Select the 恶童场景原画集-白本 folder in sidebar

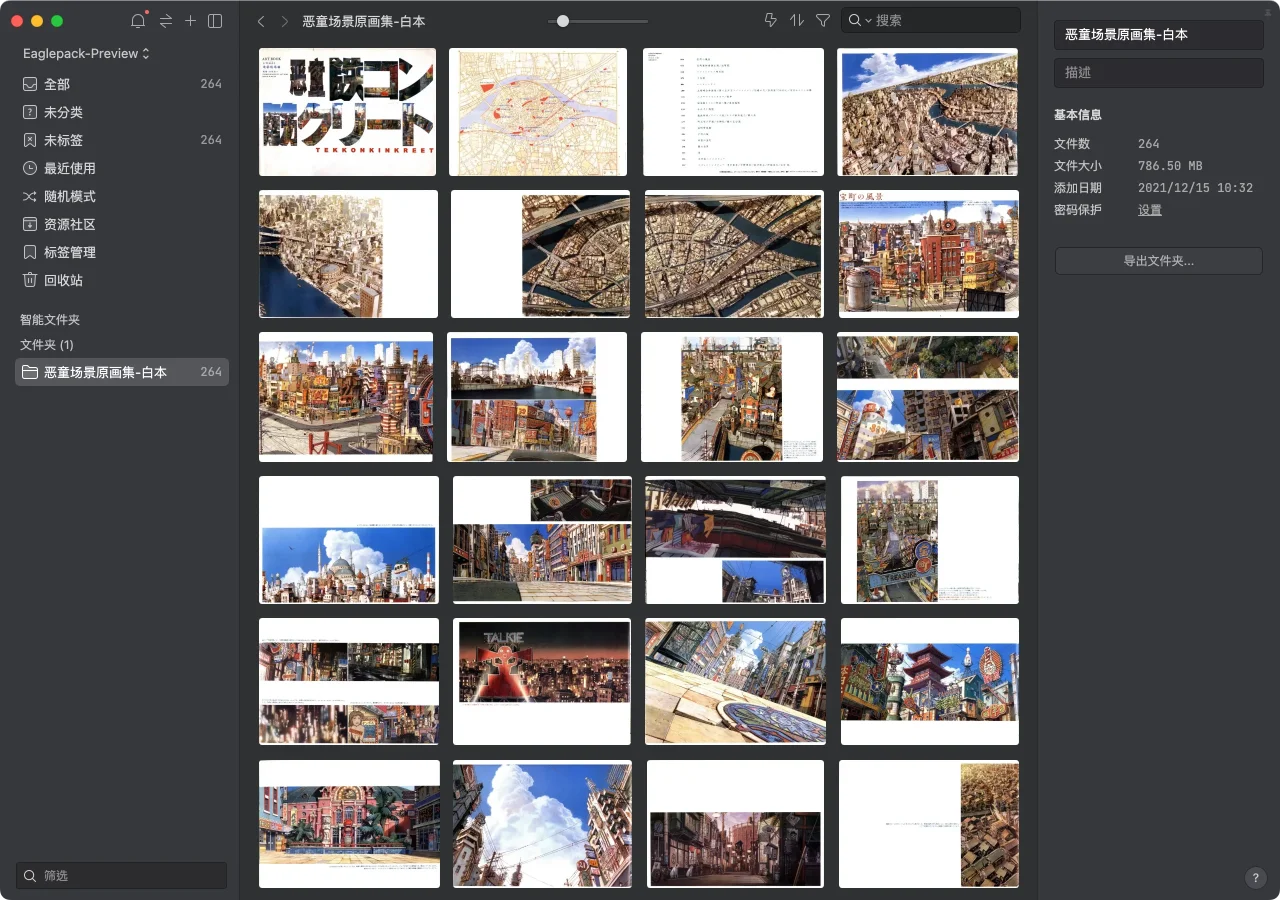click(x=122, y=372)
